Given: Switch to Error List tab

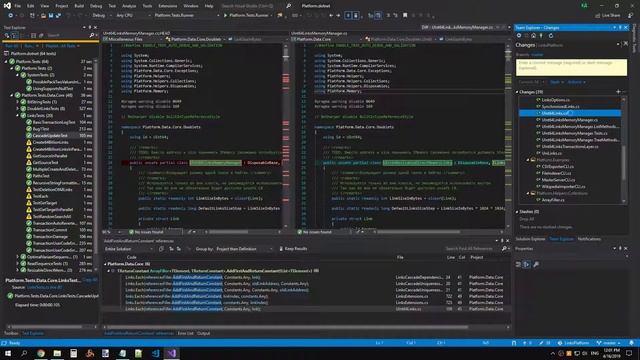Looking at the screenshot, I should click(x=185, y=333).
